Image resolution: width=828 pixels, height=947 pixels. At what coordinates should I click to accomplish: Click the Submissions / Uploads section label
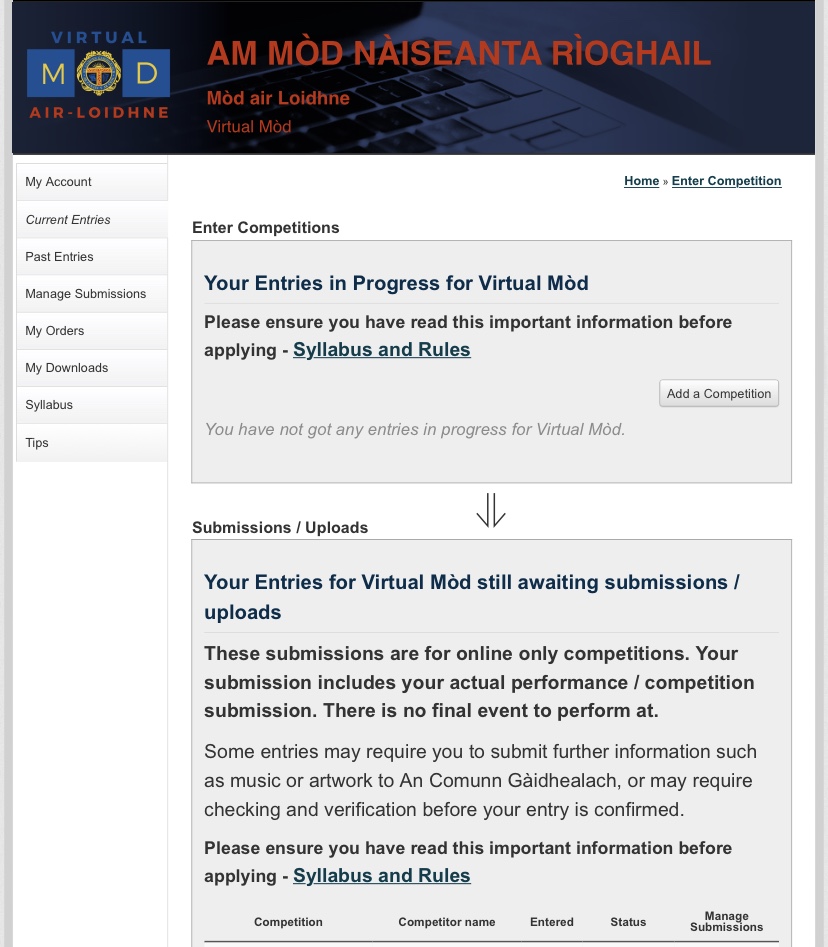click(280, 527)
